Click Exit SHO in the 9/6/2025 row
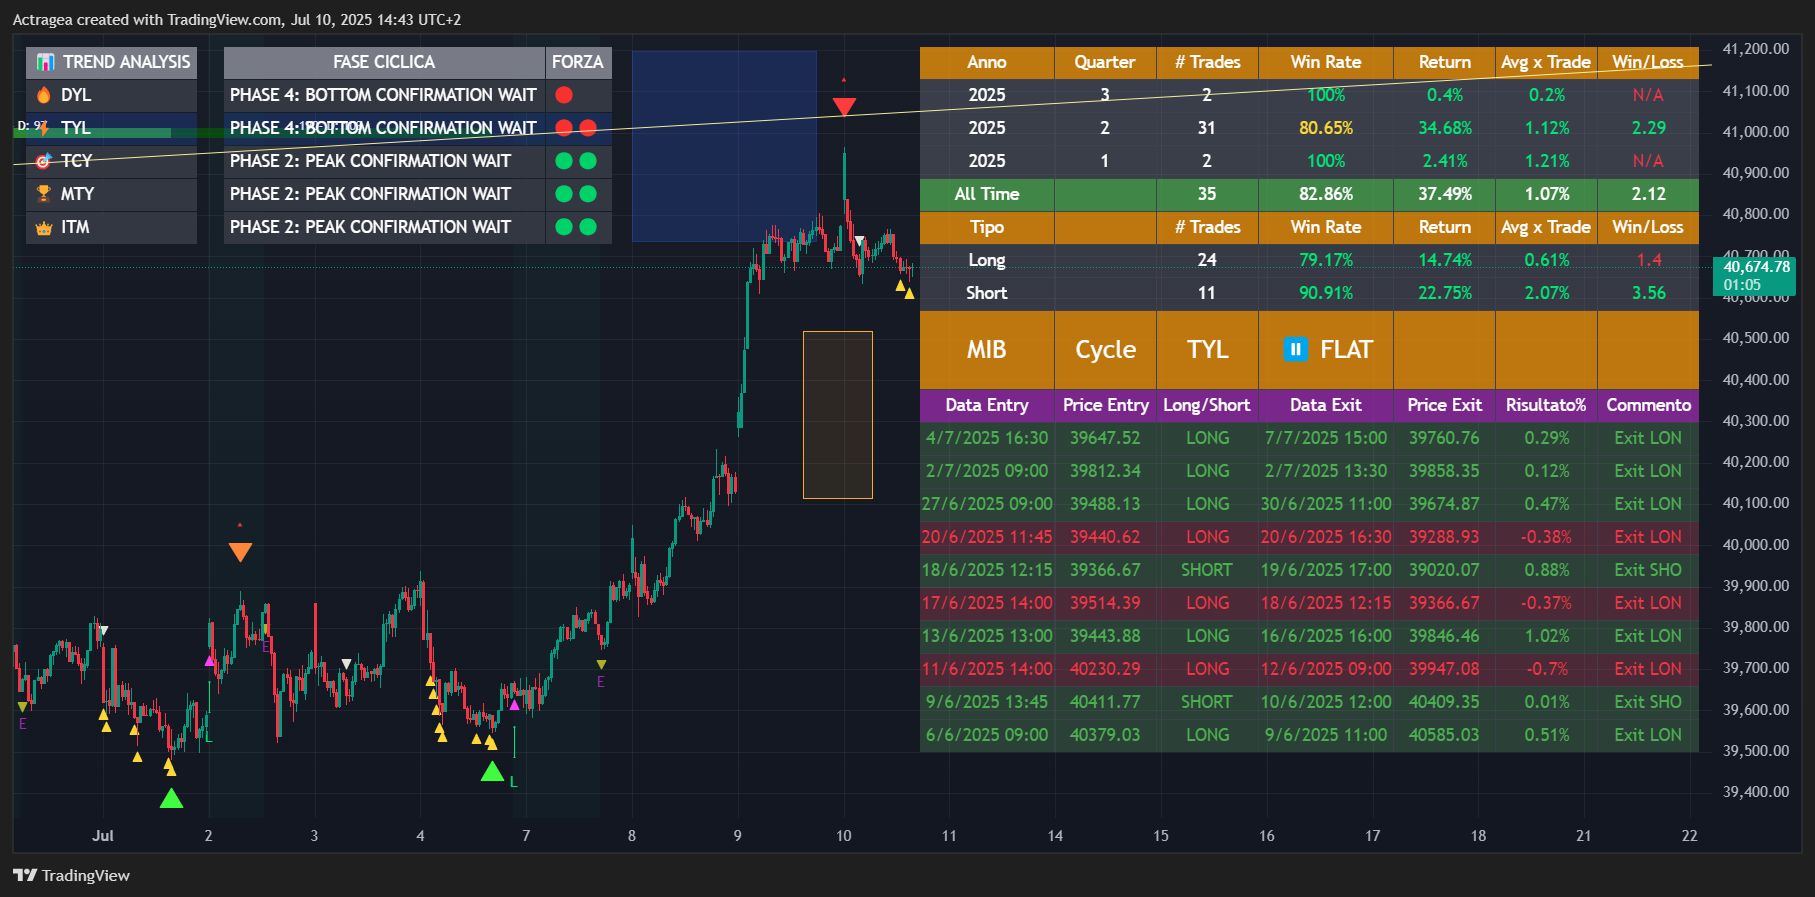This screenshot has height=897, width=1815. 1648,702
